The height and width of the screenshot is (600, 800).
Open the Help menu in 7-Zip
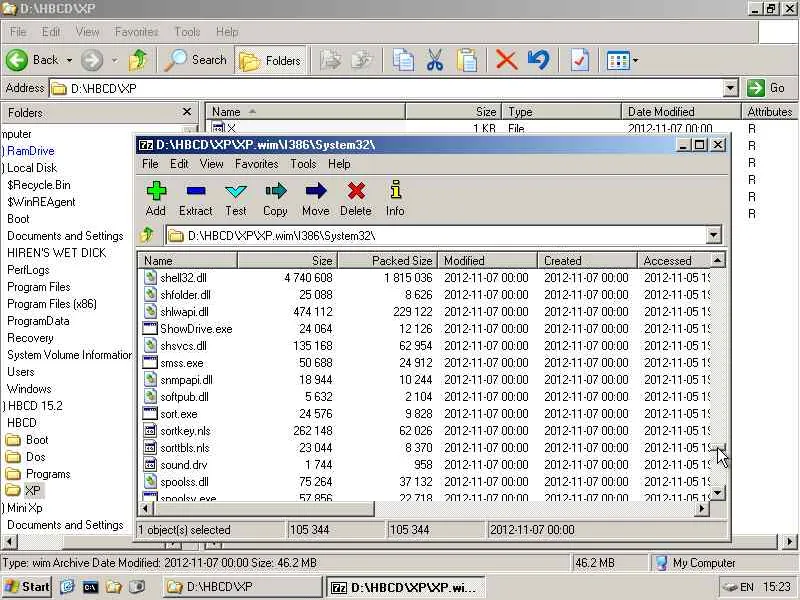pos(339,164)
